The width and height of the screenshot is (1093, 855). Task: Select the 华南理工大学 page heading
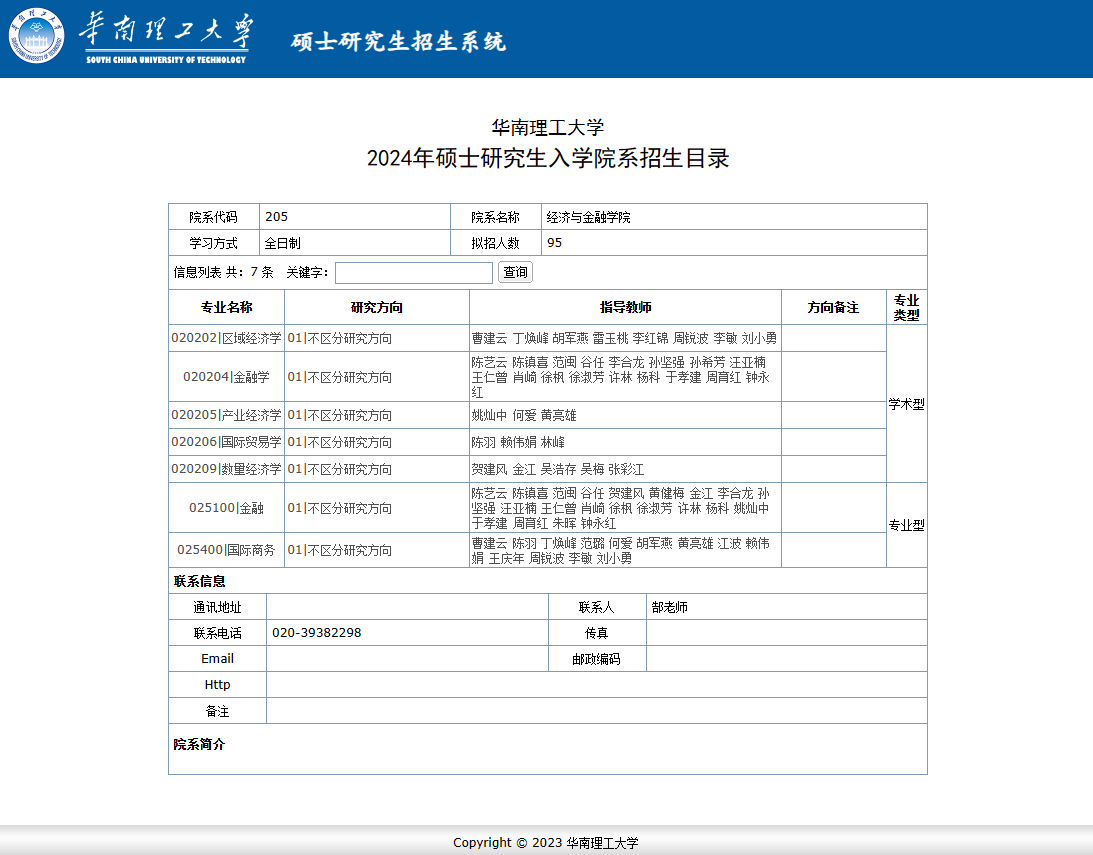point(547,128)
